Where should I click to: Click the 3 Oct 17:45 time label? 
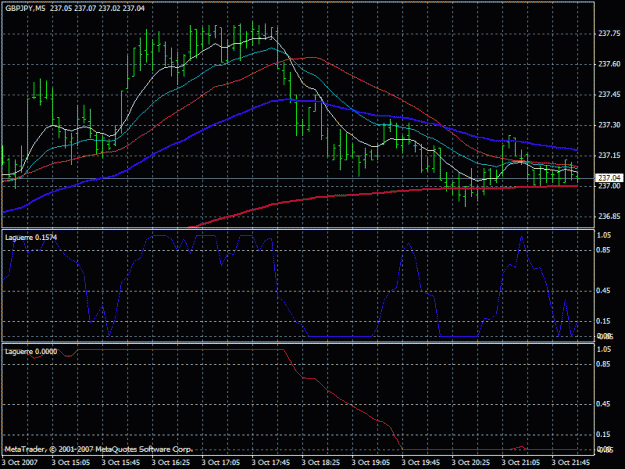pyautogui.click(x=271, y=463)
